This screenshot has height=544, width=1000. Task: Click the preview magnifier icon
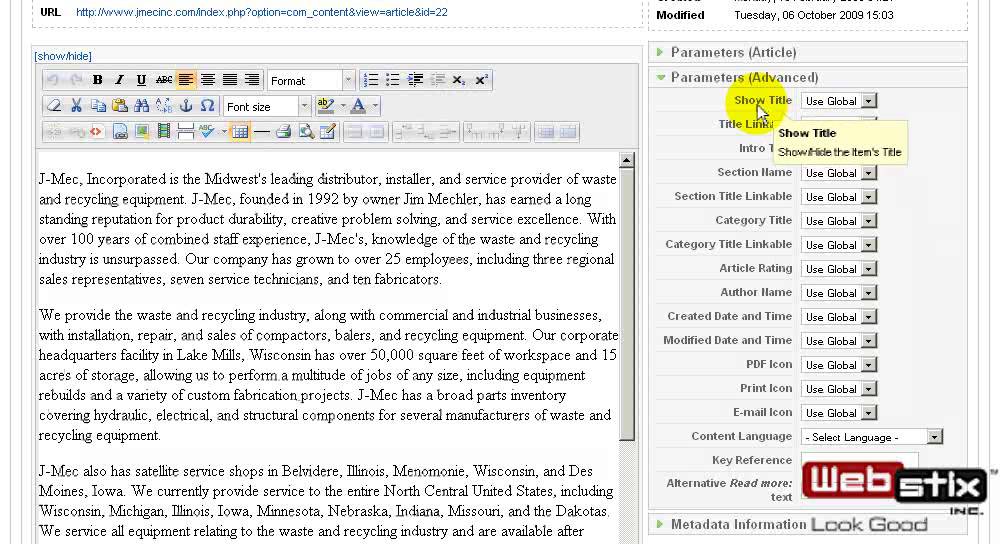306,132
